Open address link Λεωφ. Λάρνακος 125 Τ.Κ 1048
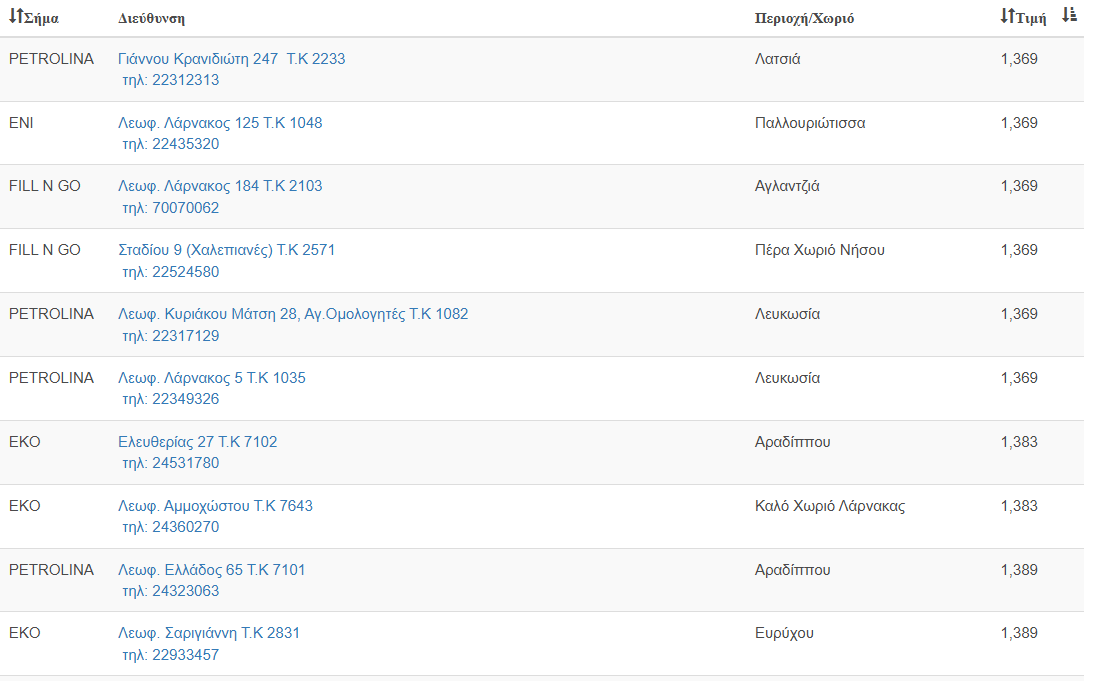 220,123
